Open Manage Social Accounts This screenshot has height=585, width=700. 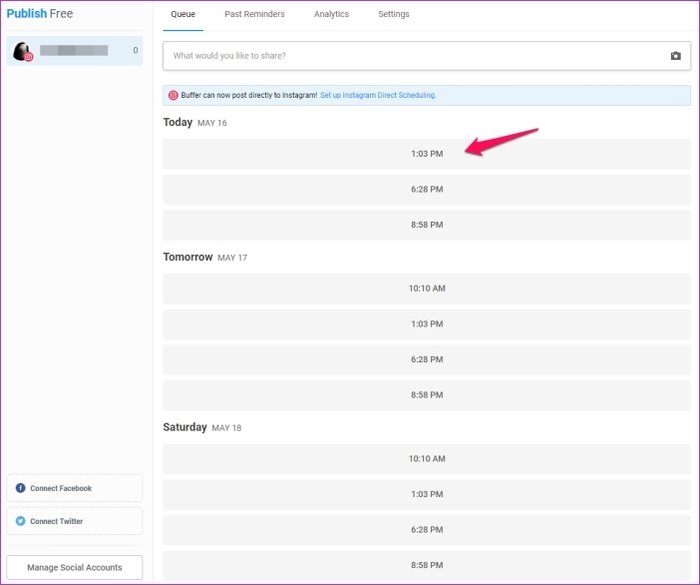coord(74,567)
